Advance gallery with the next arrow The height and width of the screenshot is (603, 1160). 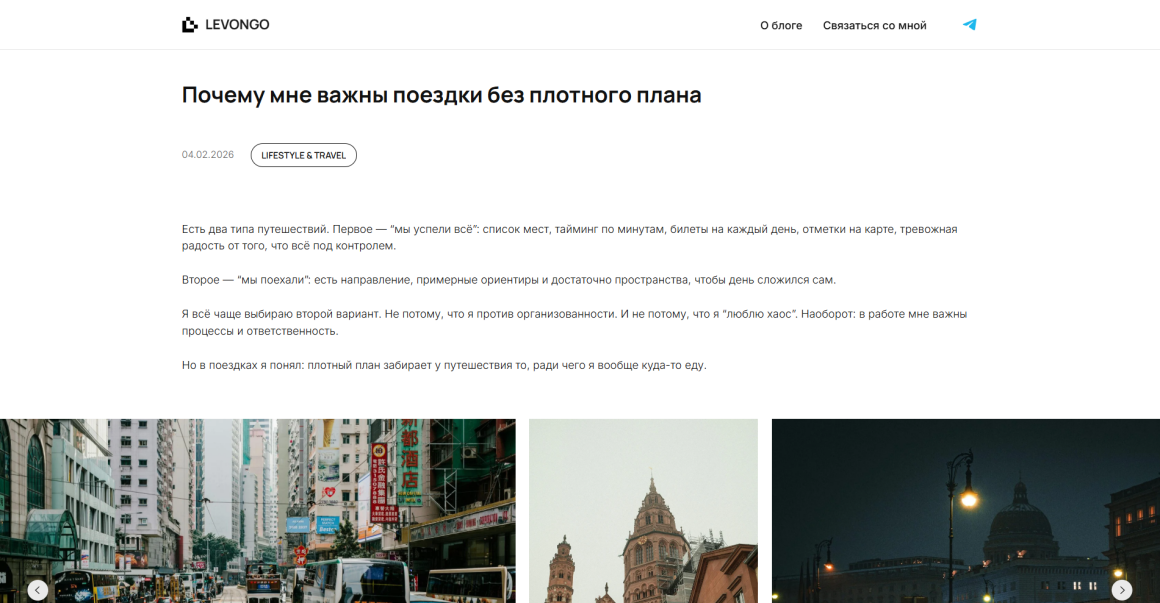click(1122, 590)
